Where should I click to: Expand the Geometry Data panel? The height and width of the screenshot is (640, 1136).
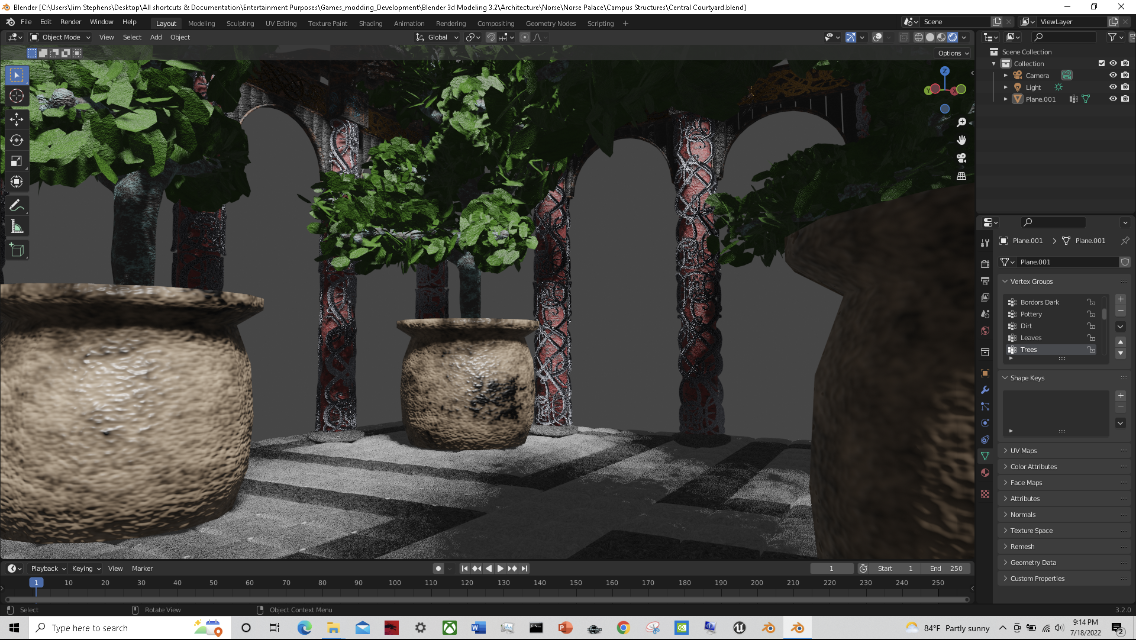(x=1033, y=563)
